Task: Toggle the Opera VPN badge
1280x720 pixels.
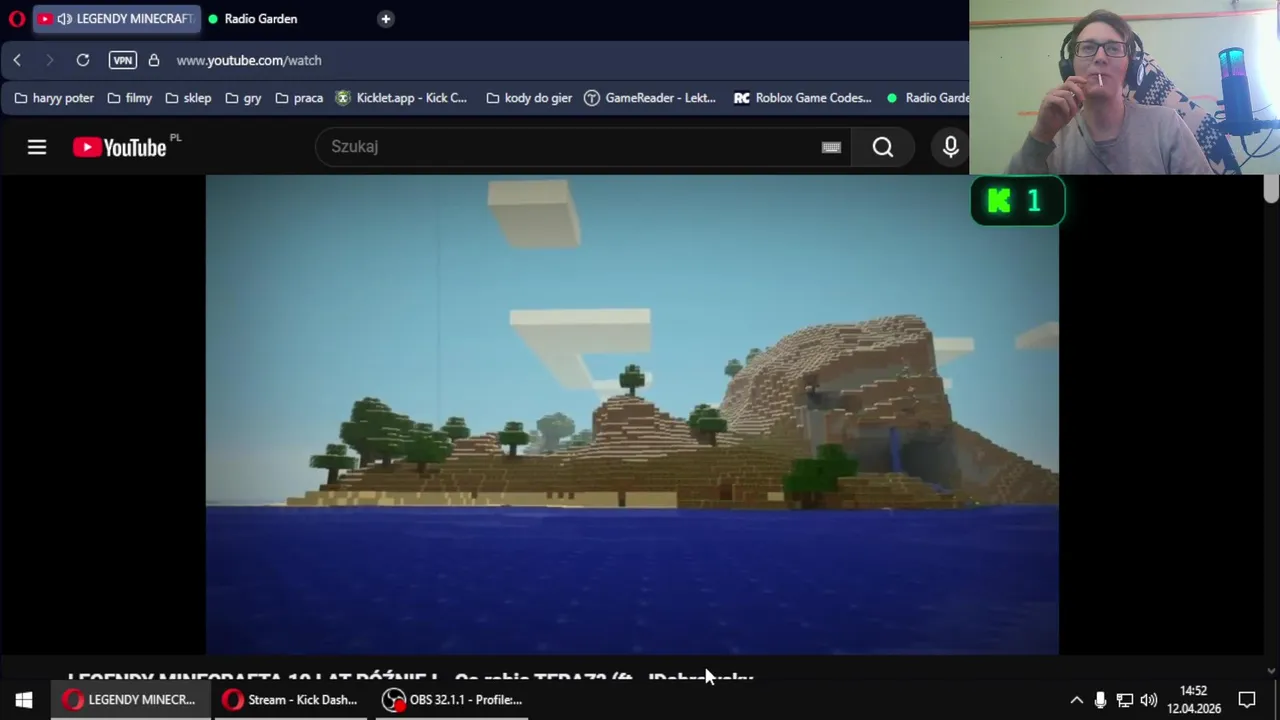Action: point(123,60)
